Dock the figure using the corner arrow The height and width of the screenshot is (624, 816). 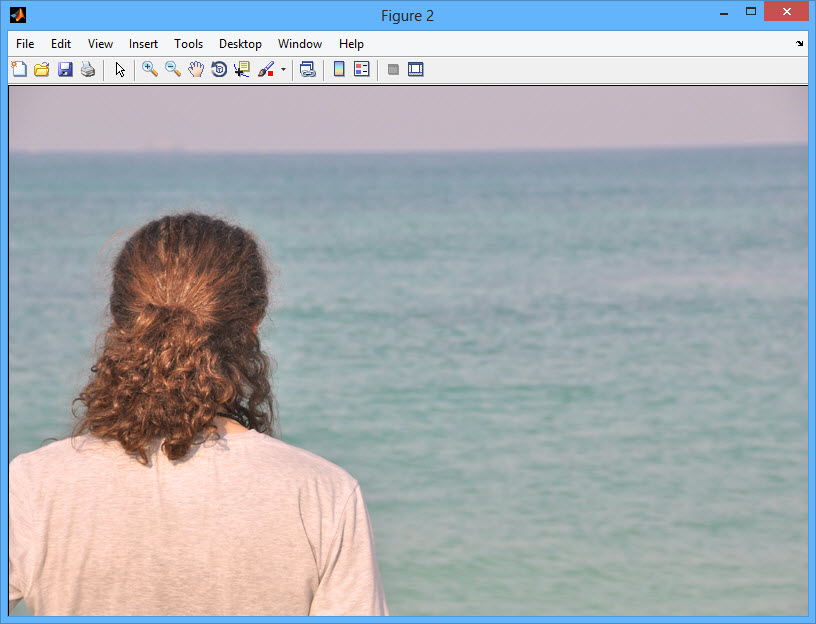click(x=799, y=44)
